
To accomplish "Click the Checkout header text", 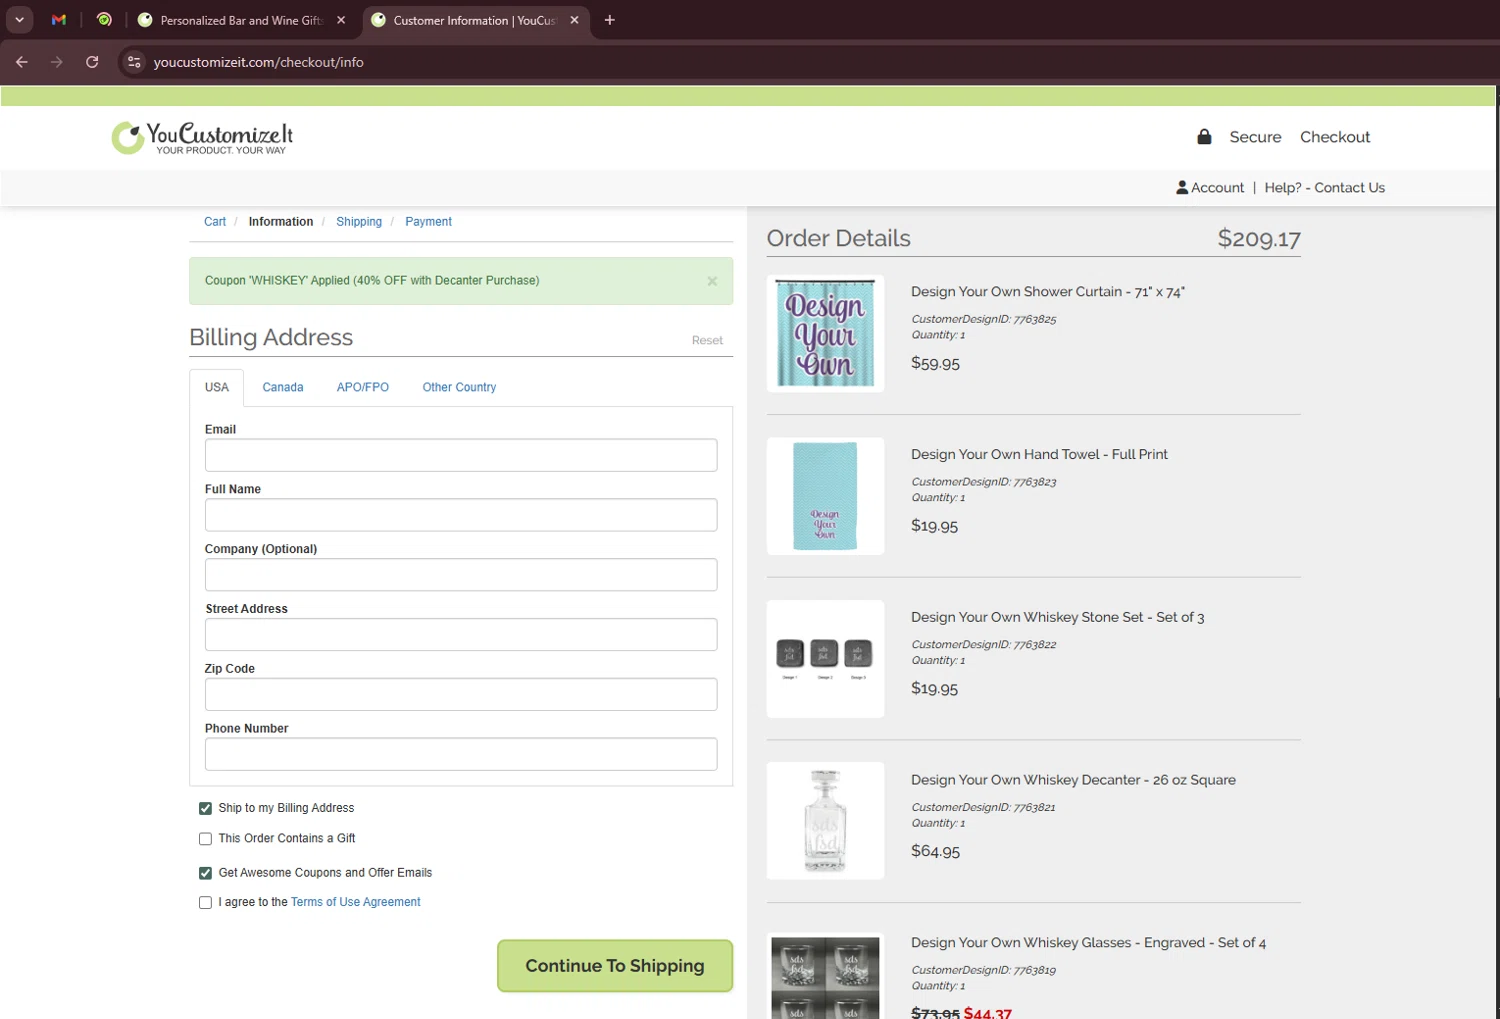I will pos(1335,137).
